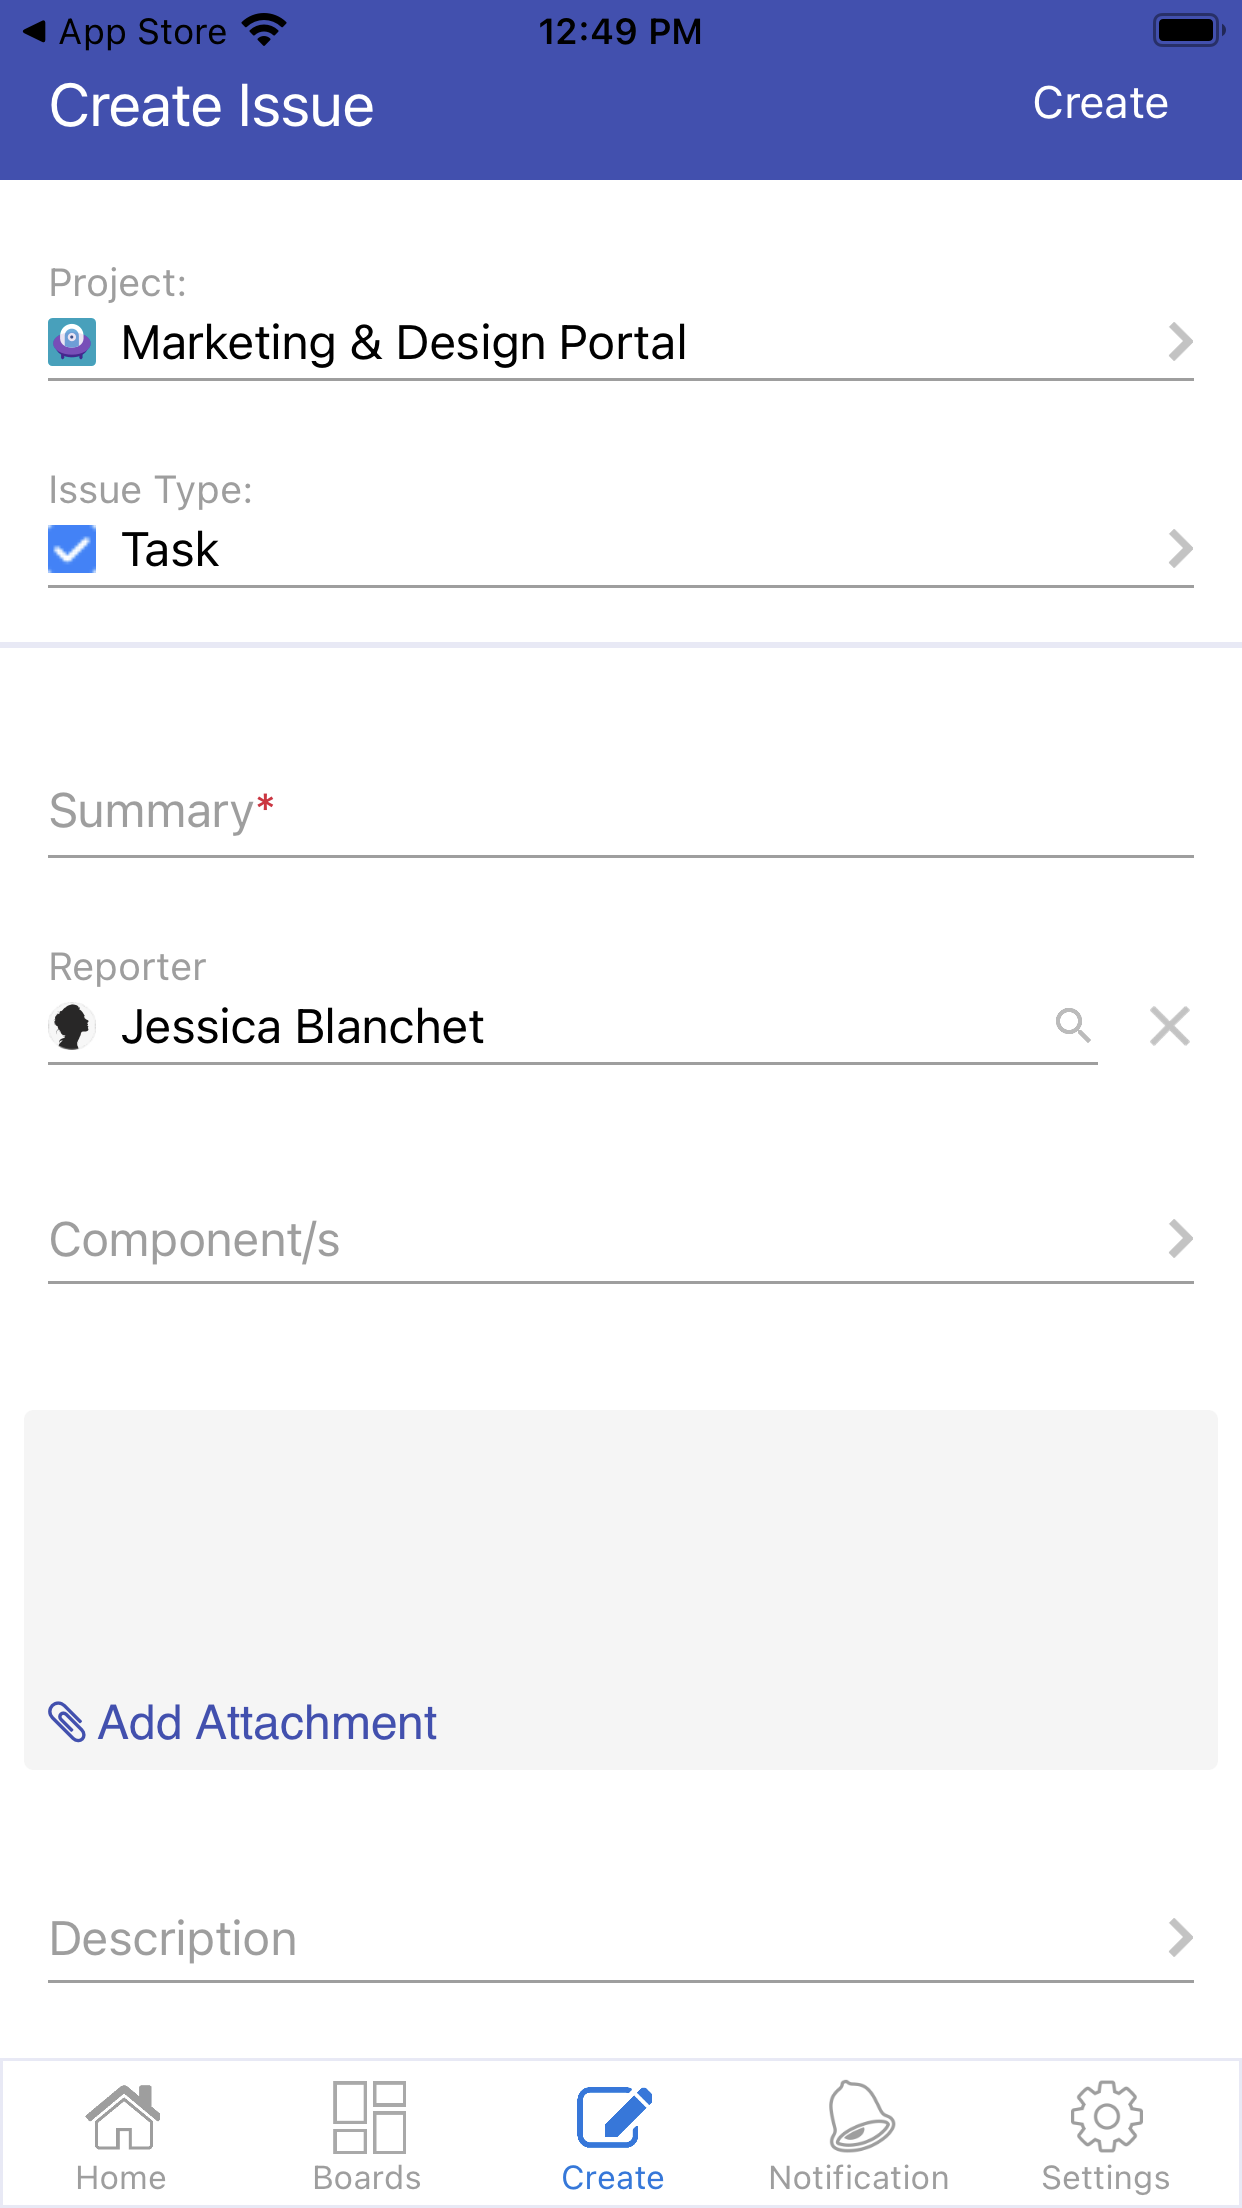Expand the Project selector chevron
1242x2208 pixels.
[x=1180, y=342]
